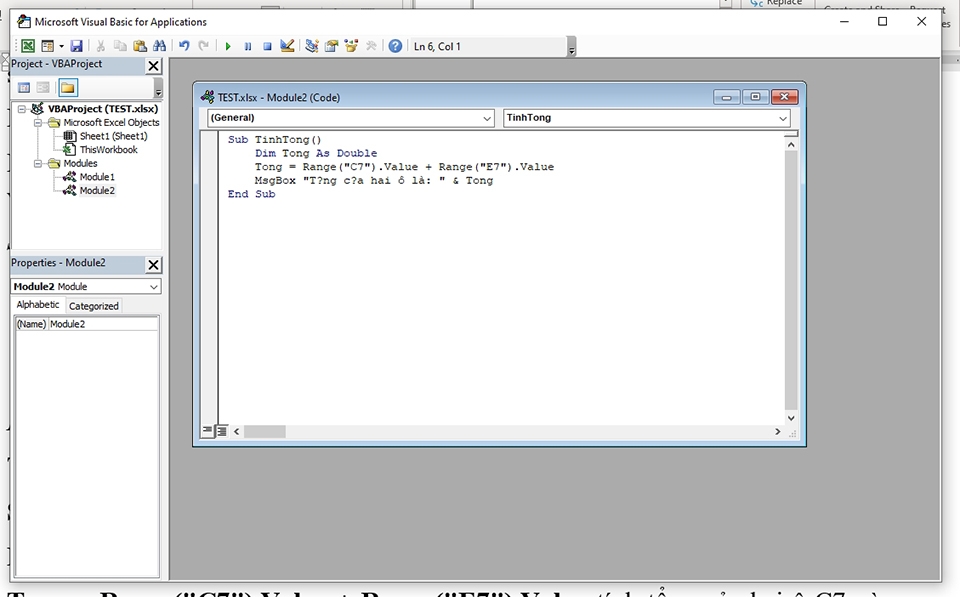Close the Module2 code window
The width and height of the screenshot is (960, 597).
click(x=784, y=97)
